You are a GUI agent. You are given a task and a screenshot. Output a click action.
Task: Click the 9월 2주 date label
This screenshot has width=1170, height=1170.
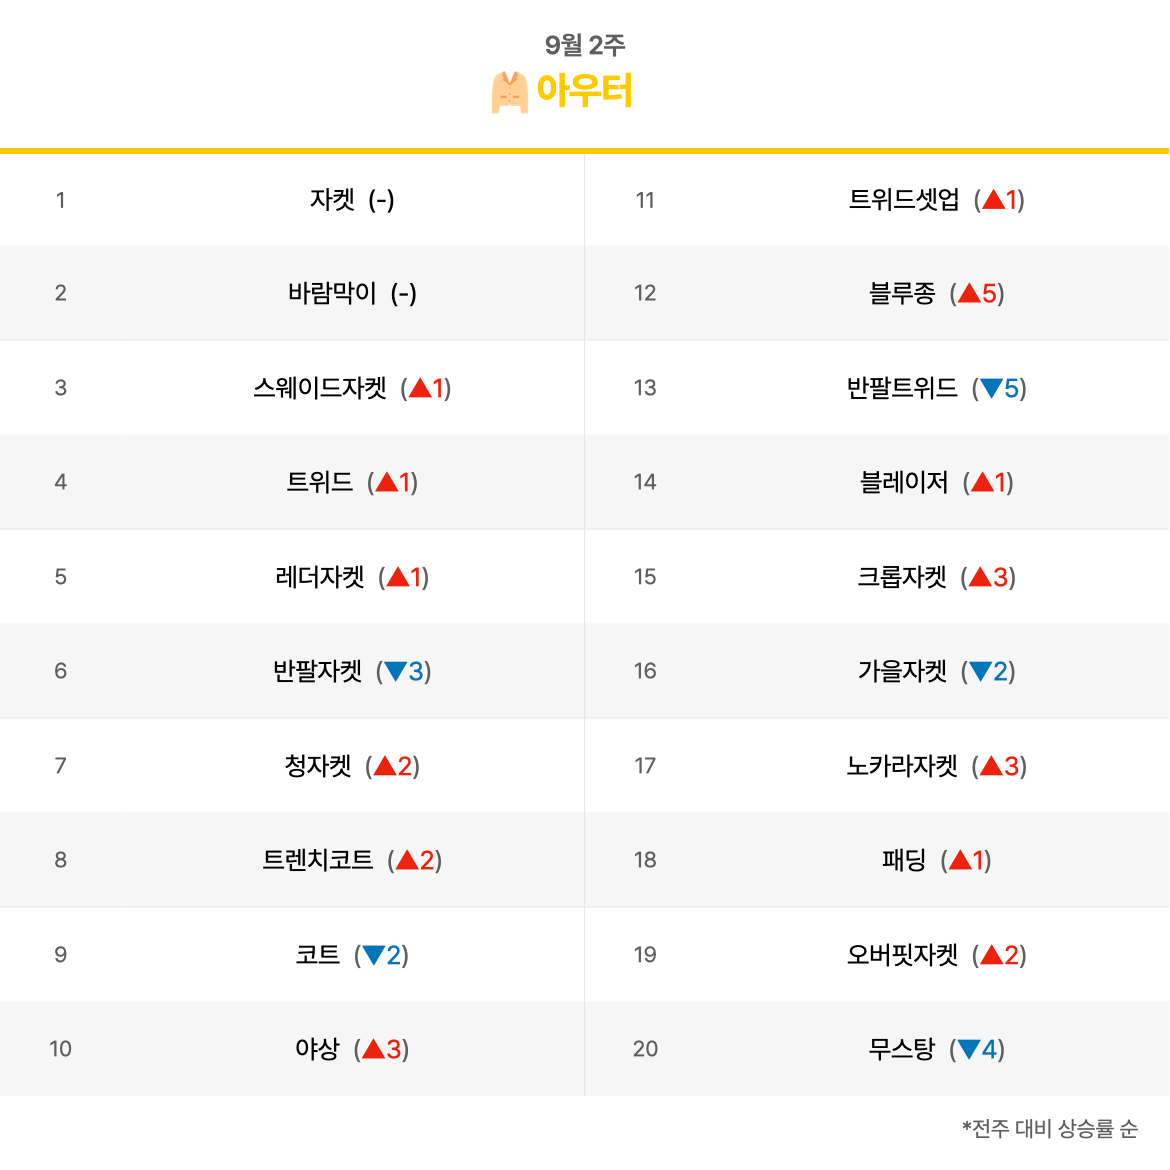click(x=585, y=45)
